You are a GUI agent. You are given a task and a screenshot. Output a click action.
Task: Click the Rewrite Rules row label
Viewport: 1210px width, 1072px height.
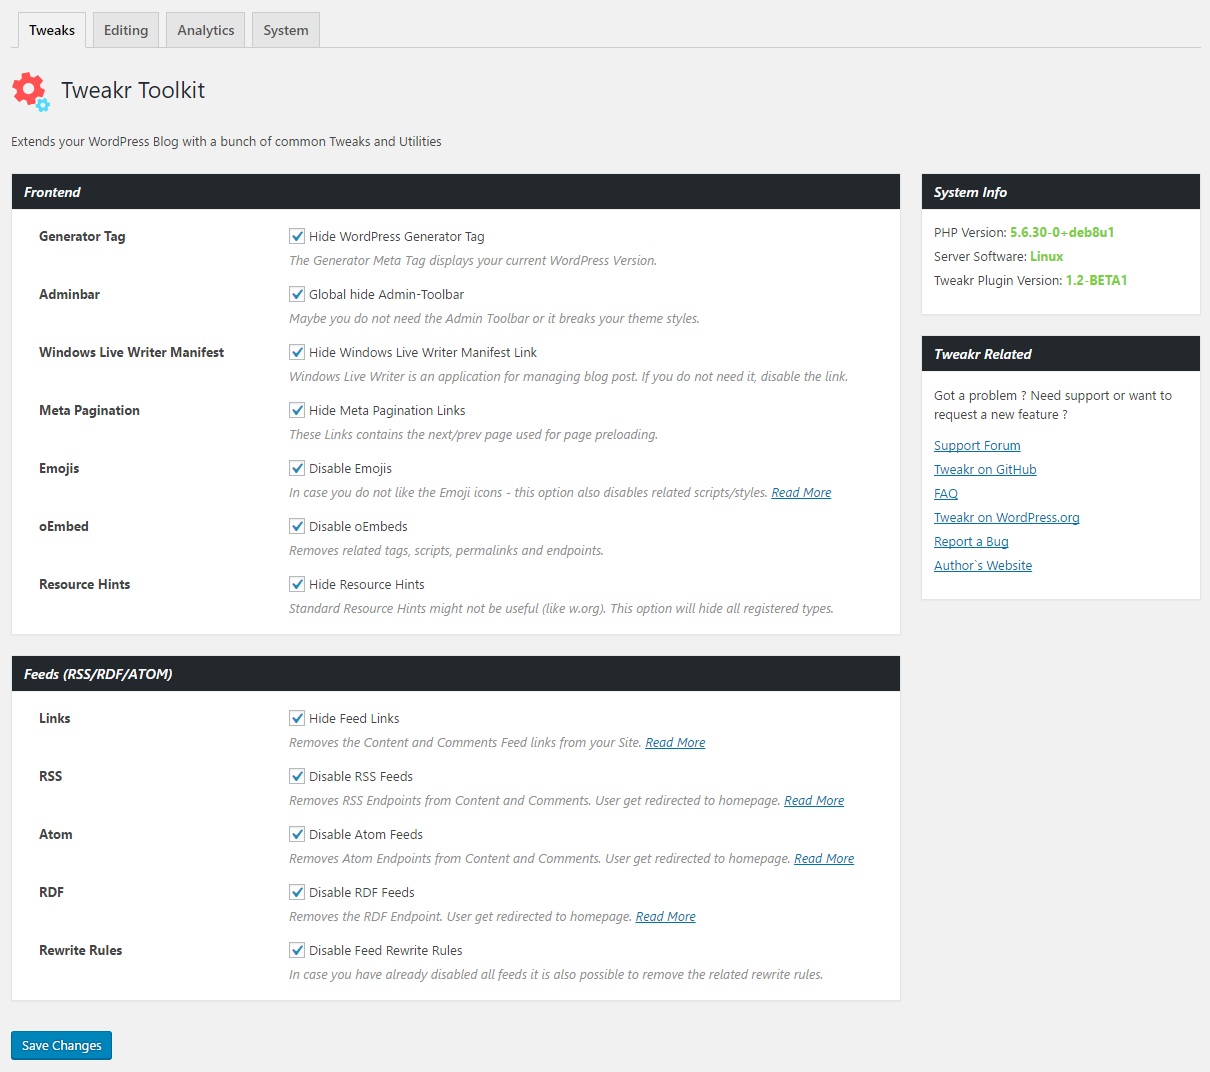click(81, 950)
